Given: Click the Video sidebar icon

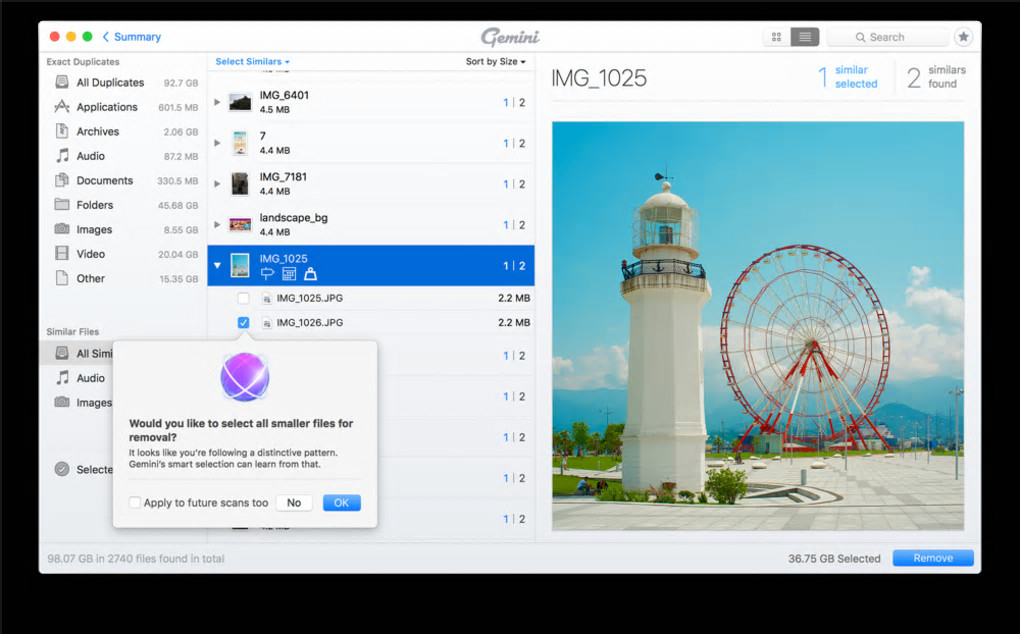Looking at the screenshot, I should (62, 254).
